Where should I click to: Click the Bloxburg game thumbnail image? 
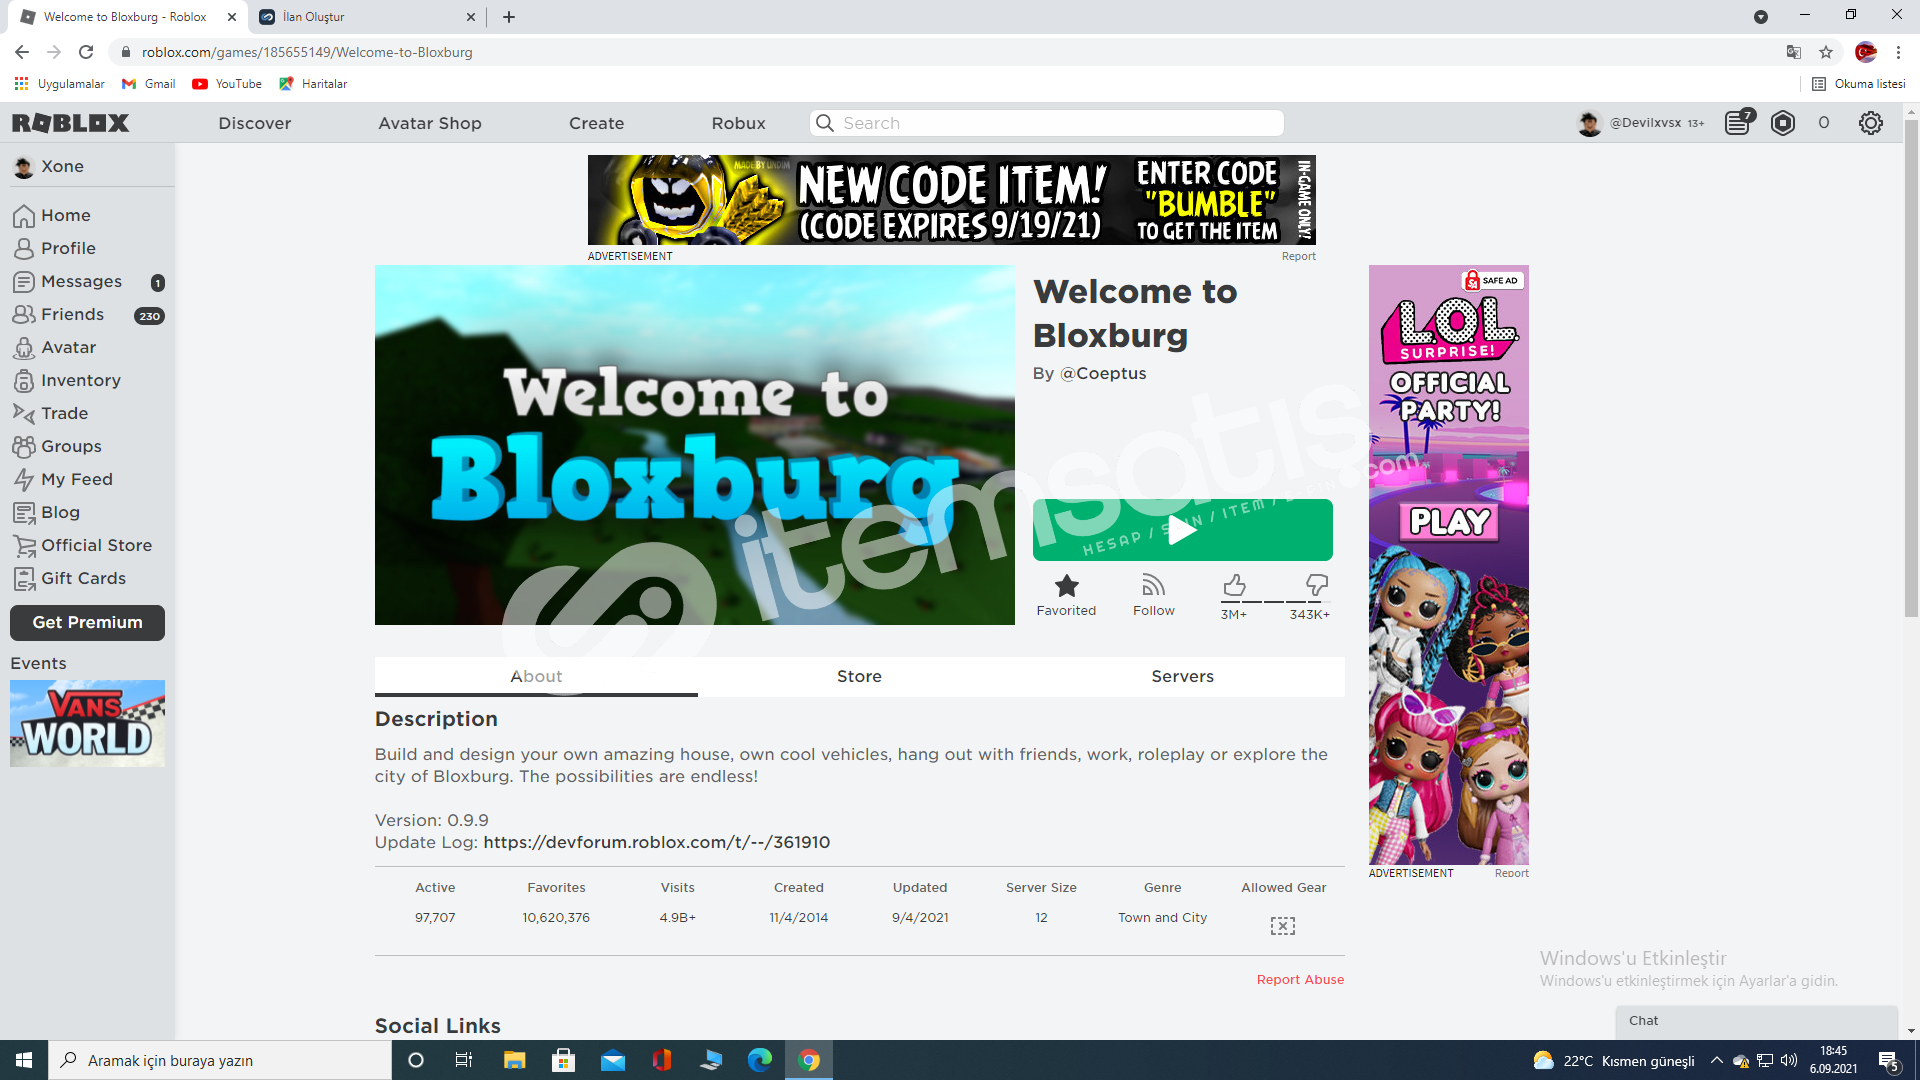click(695, 445)
